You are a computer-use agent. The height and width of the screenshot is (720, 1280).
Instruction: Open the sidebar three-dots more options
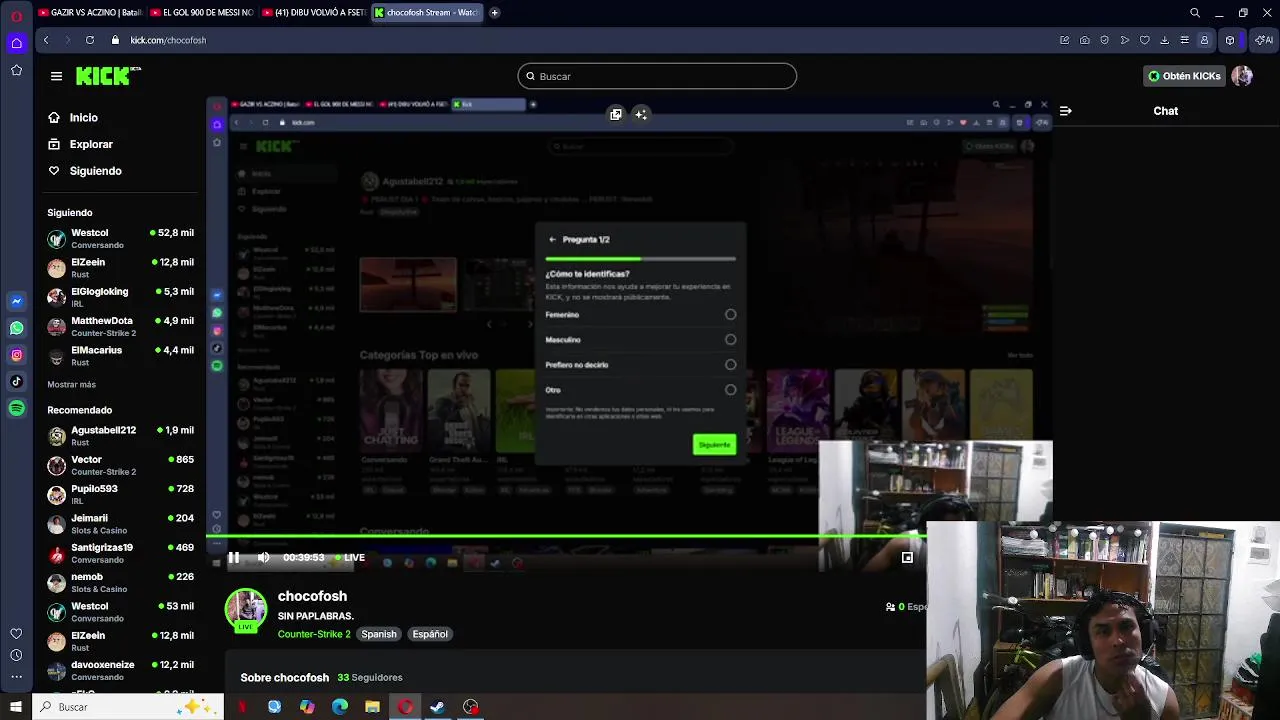click(x=16, y=677)
